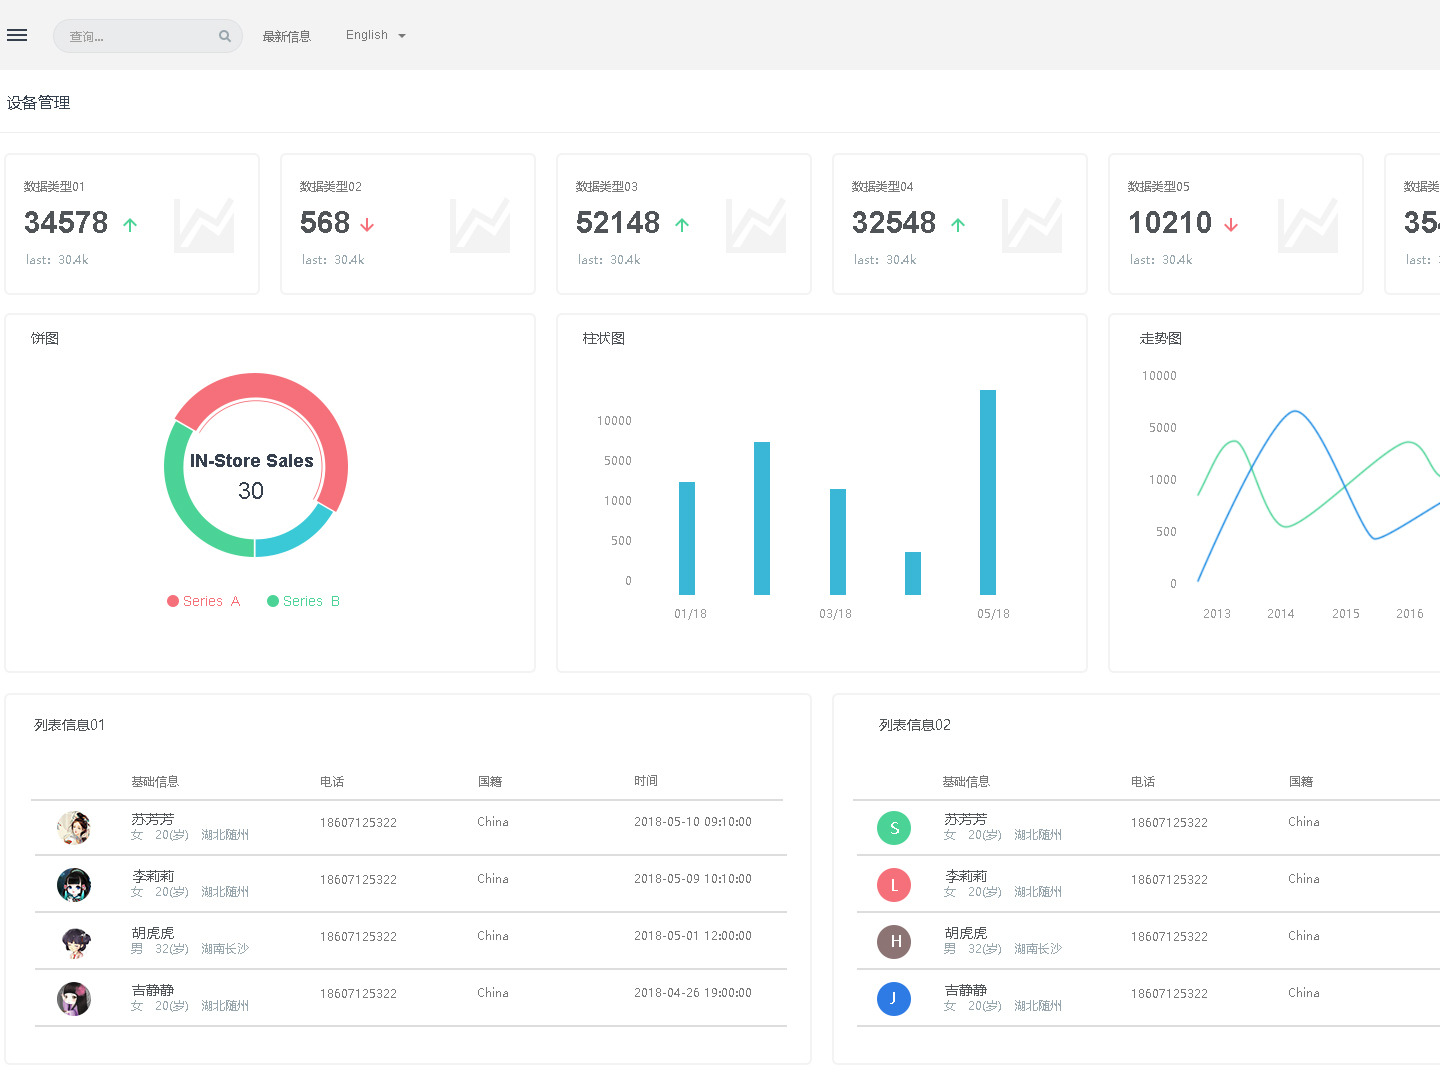The image size is (1440, 1080).
Task: Click the red down arrow beside 10210
Action: pos(1231,225)
